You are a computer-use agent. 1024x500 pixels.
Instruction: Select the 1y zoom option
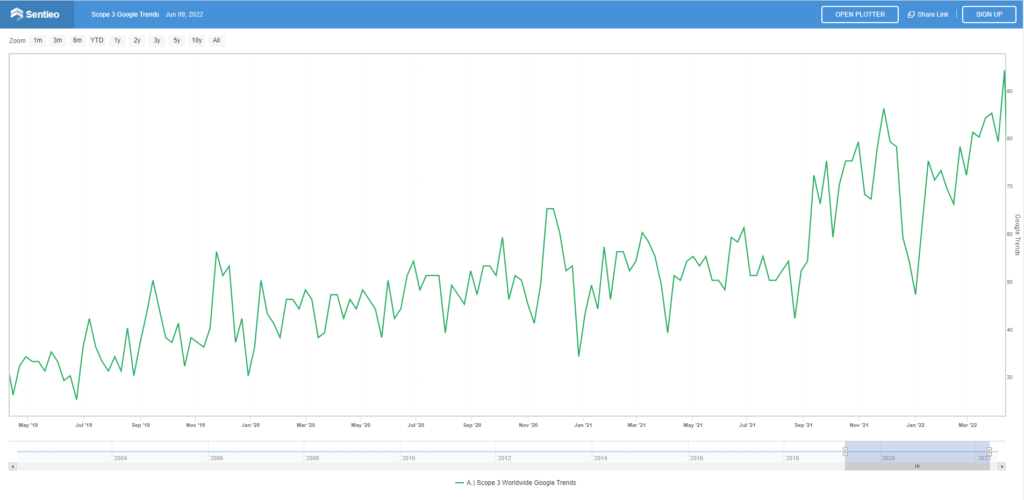pos(117,40)
